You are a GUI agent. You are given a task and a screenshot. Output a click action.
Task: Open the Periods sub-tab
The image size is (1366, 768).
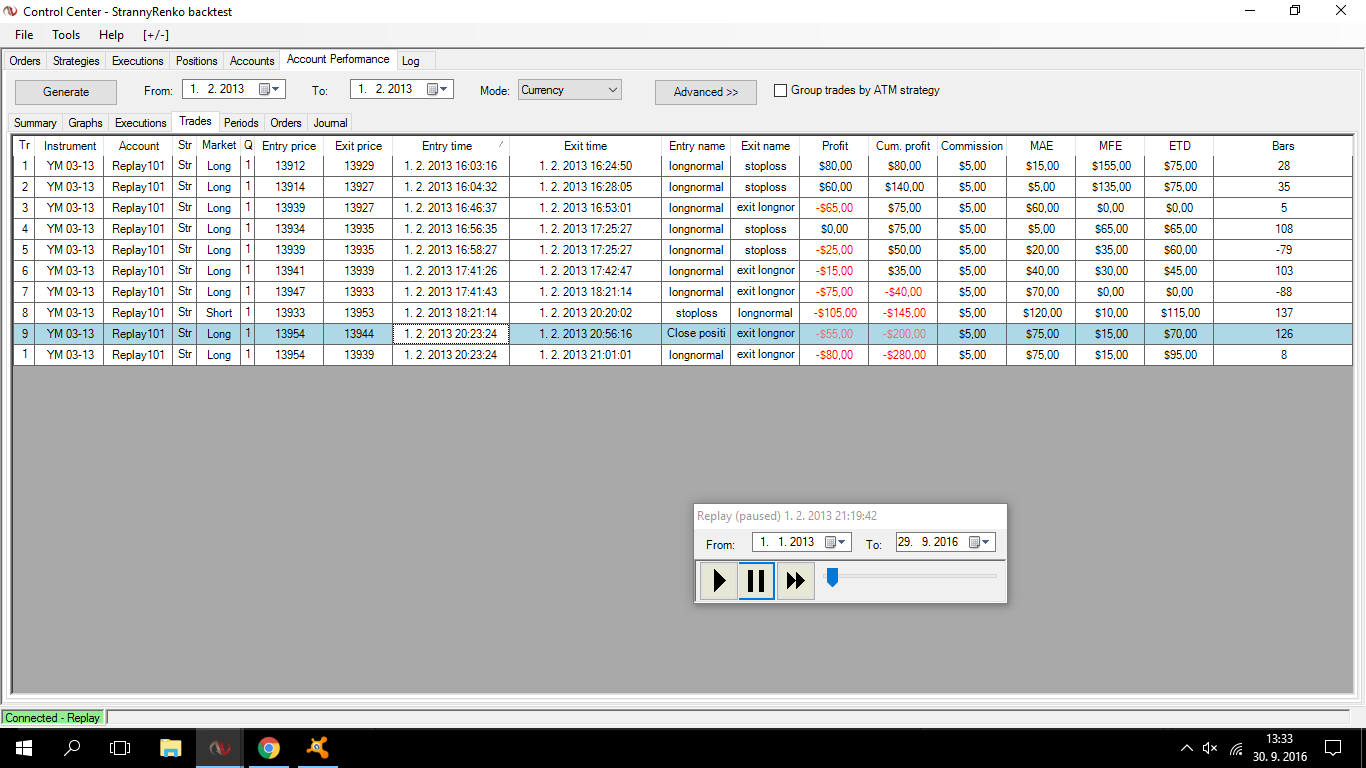(x=241, y=123)
